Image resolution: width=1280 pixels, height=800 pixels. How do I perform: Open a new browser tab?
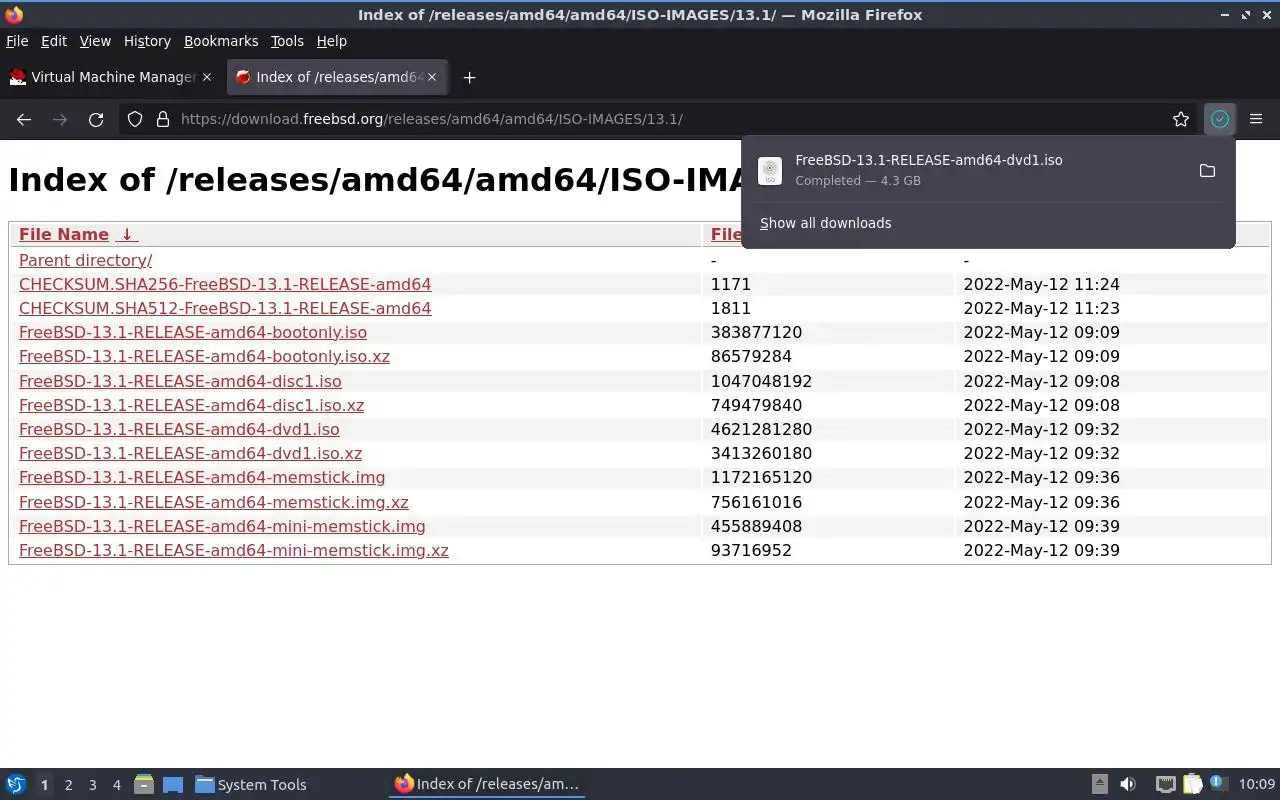(x=469, y=77)
